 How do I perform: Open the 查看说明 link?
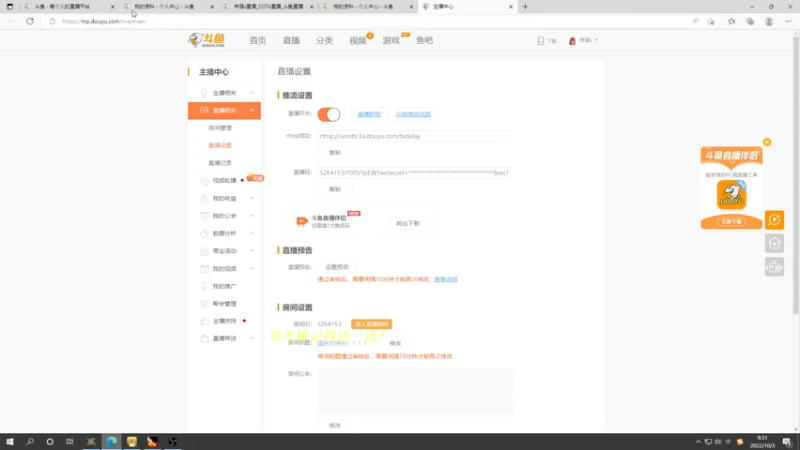tap(446, 280)
